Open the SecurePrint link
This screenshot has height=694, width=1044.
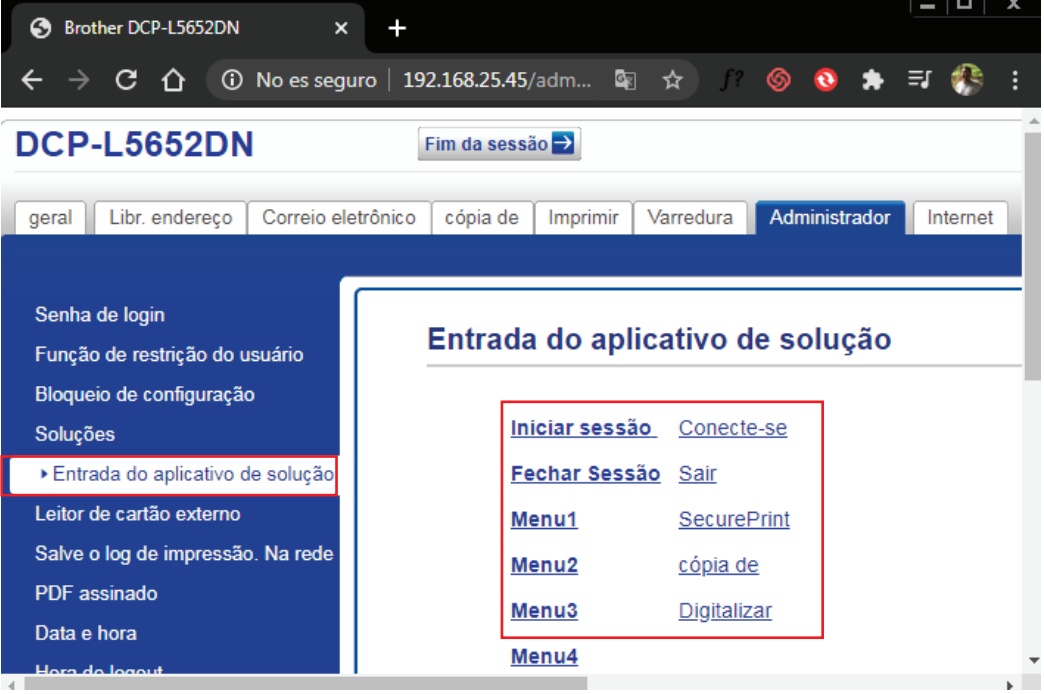[x=733, y=520]
